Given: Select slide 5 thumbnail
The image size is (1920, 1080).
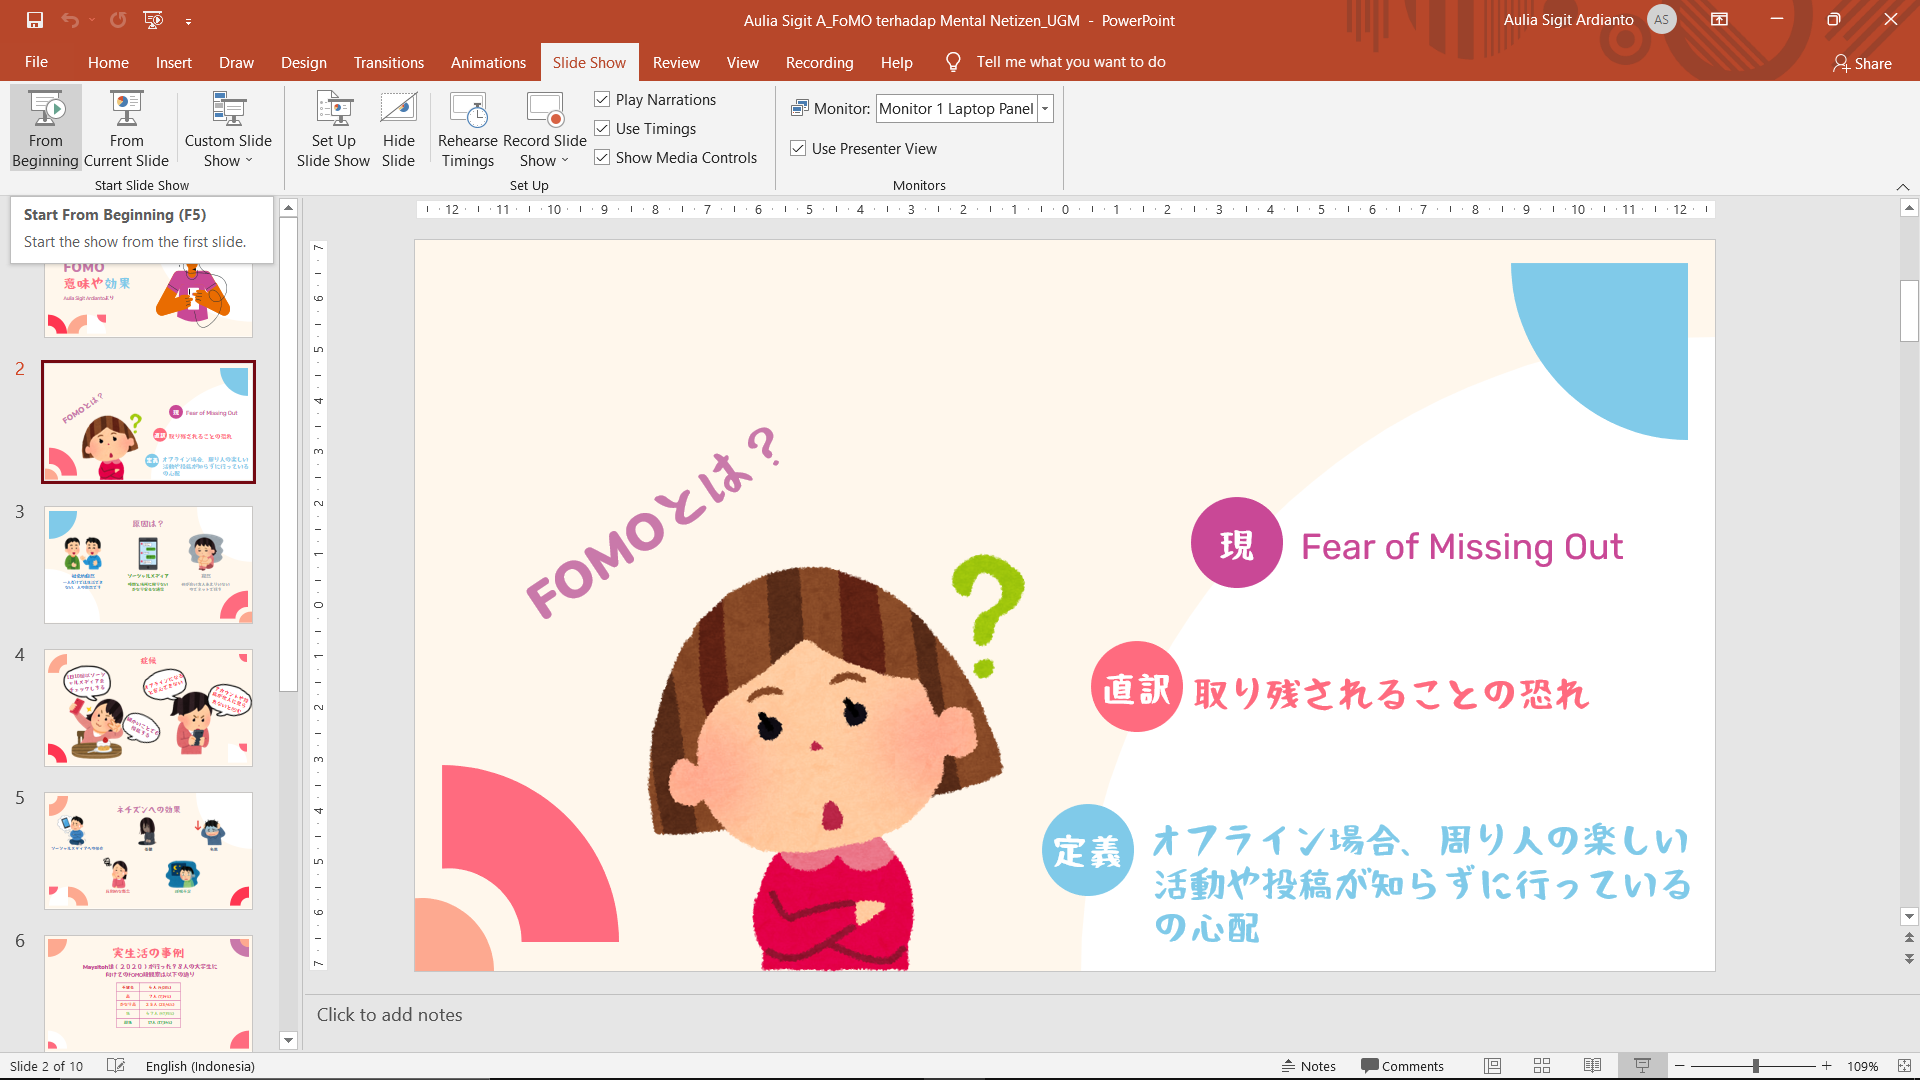Looking at the screenshot, I should [148, 850].
